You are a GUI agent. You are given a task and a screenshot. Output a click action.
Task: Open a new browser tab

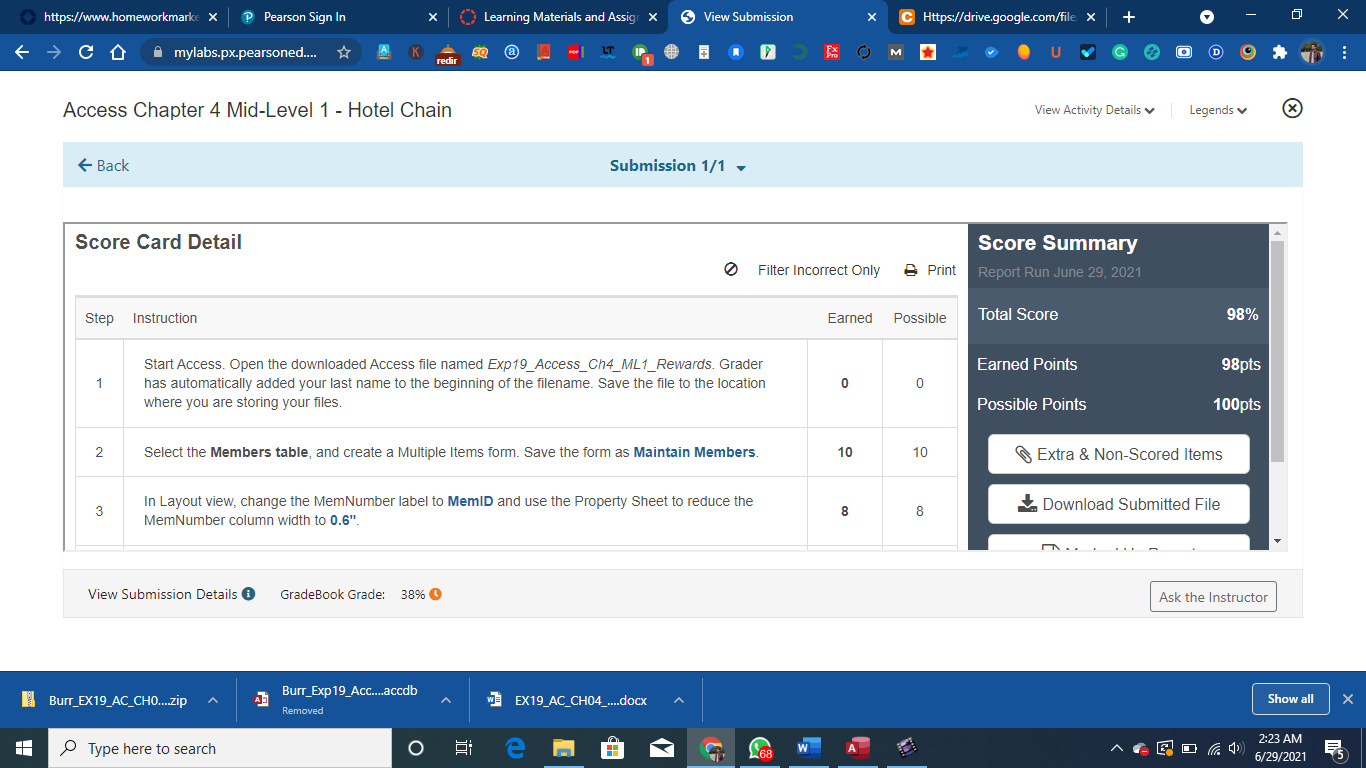[x=1129, y=17]
